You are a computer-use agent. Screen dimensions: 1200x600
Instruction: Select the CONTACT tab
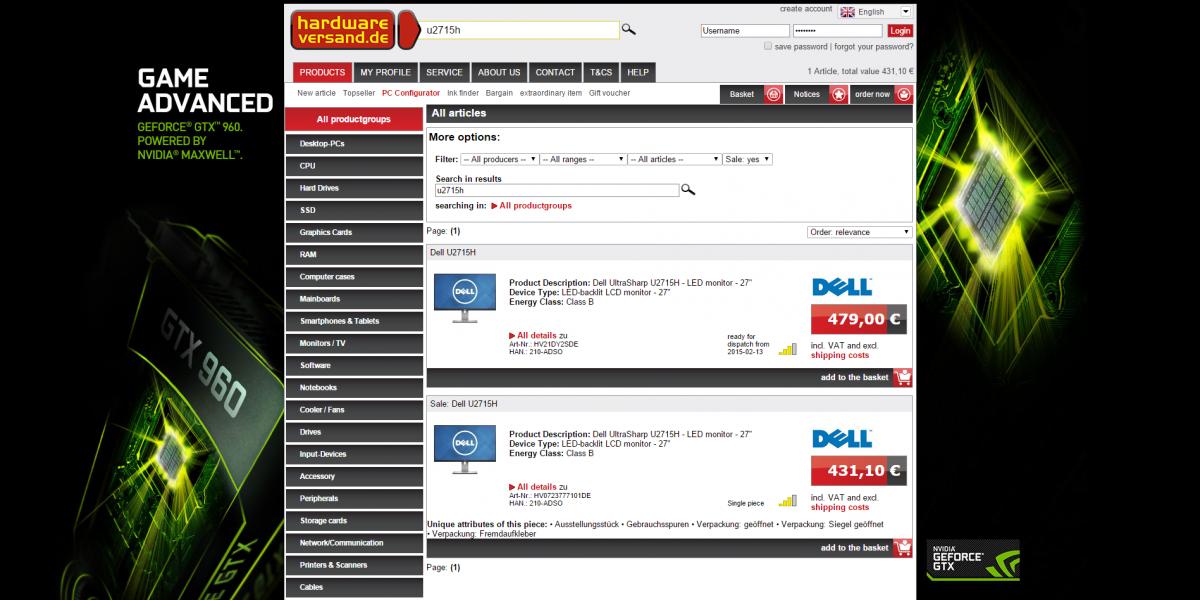555,72
